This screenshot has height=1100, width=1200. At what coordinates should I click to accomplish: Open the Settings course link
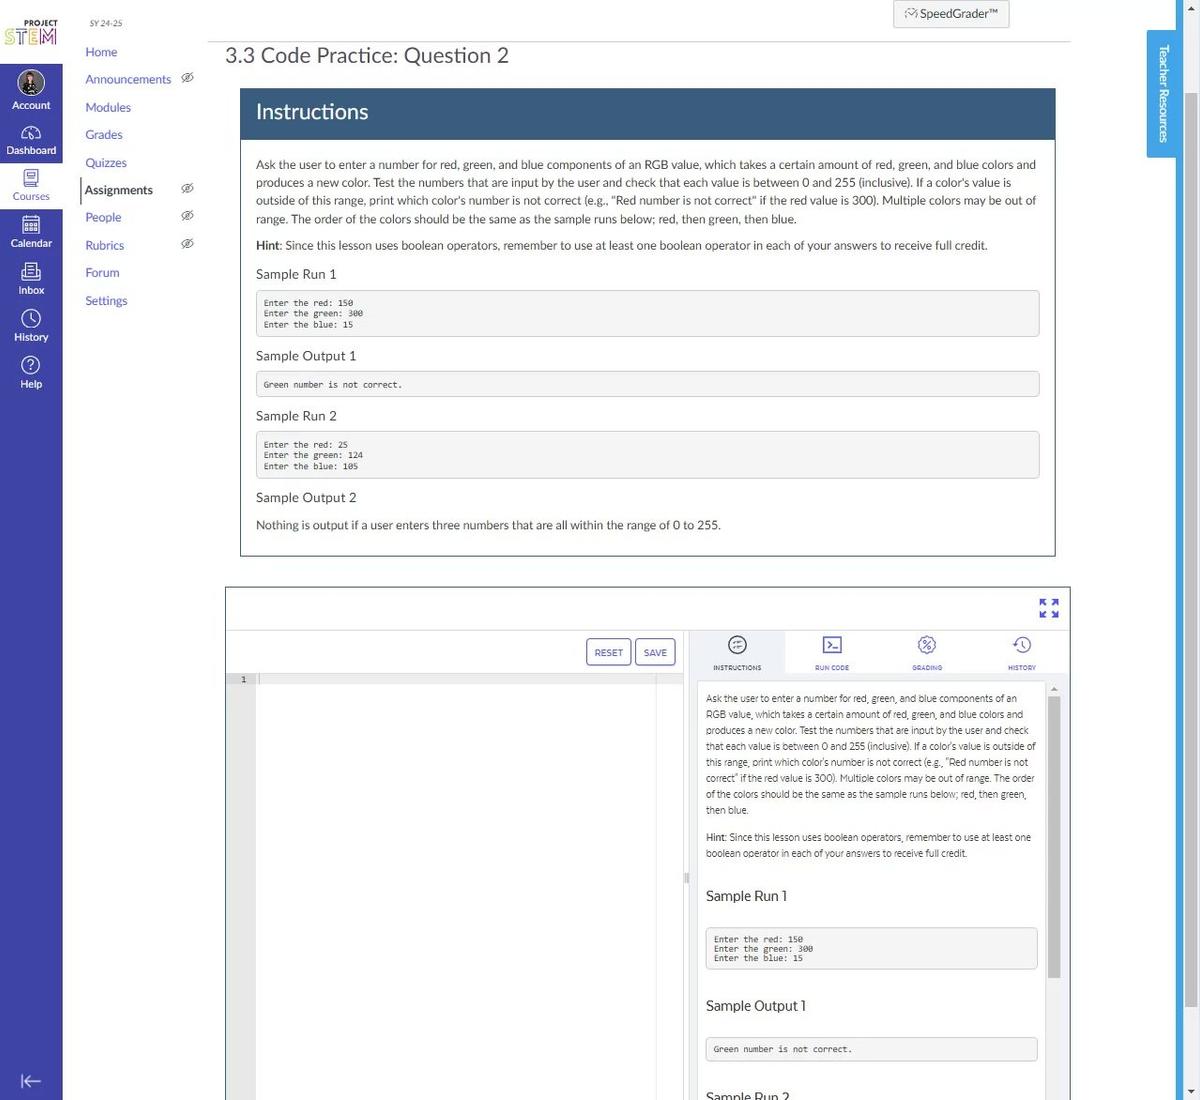(x=106, y=300)
